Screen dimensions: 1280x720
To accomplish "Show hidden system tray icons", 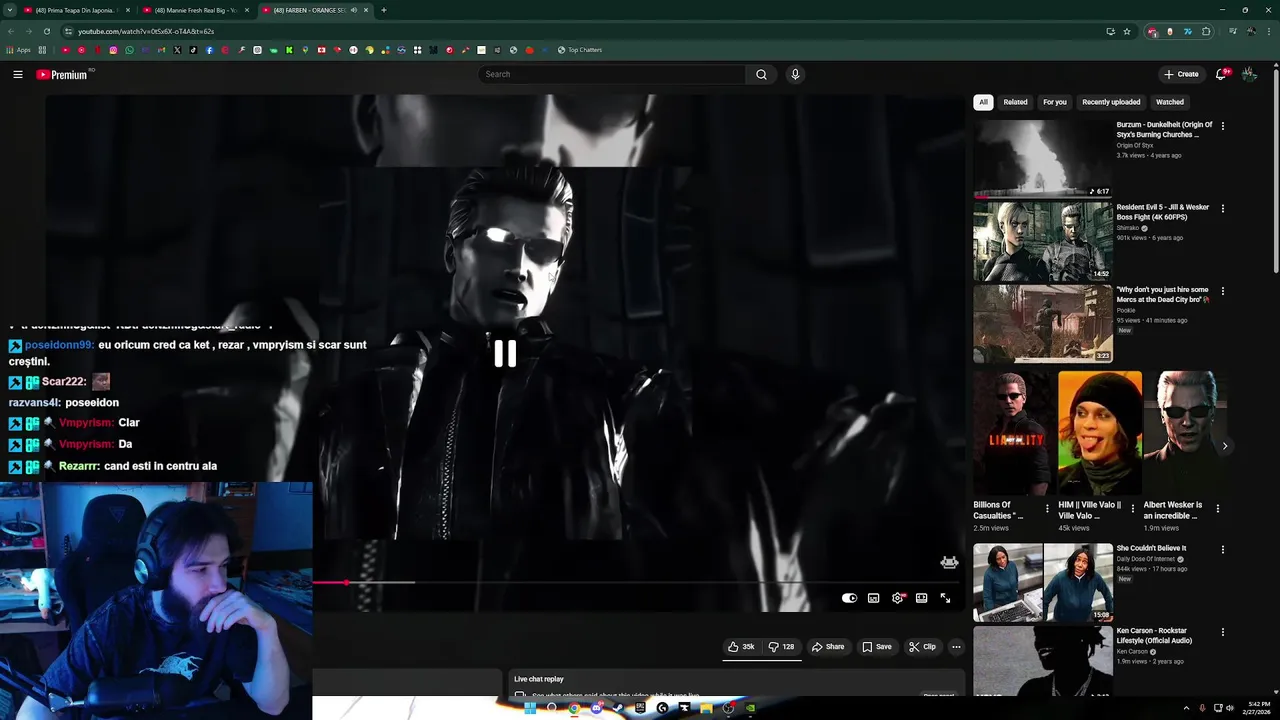I will (x=1186, y=708).
